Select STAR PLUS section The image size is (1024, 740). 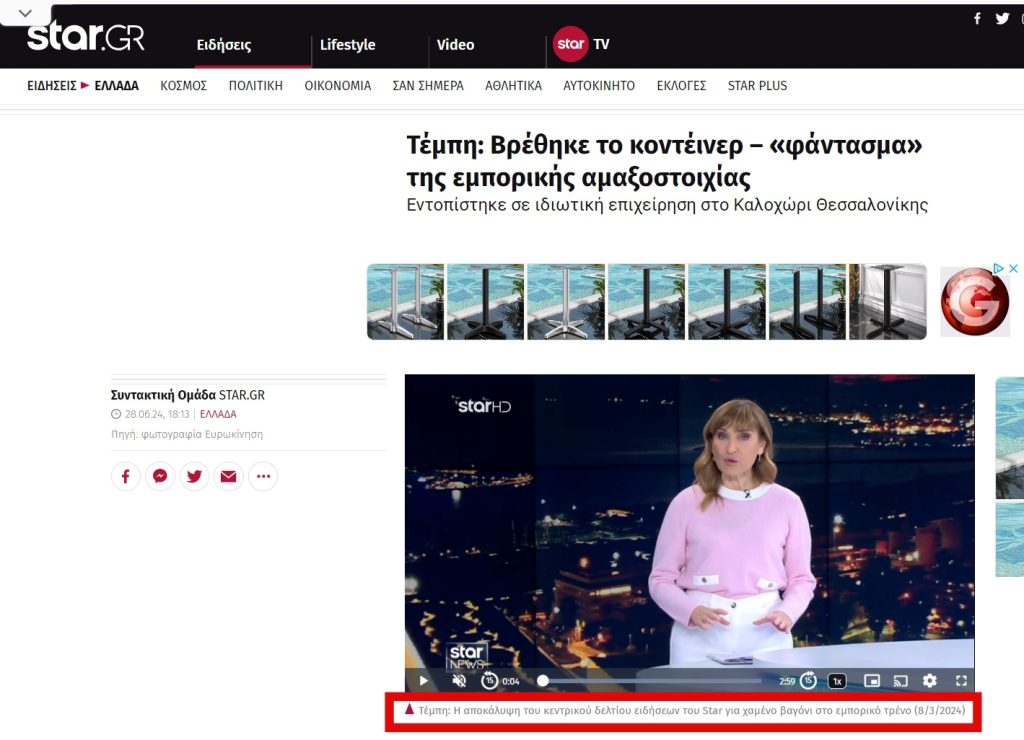click(x=758, y=86)
